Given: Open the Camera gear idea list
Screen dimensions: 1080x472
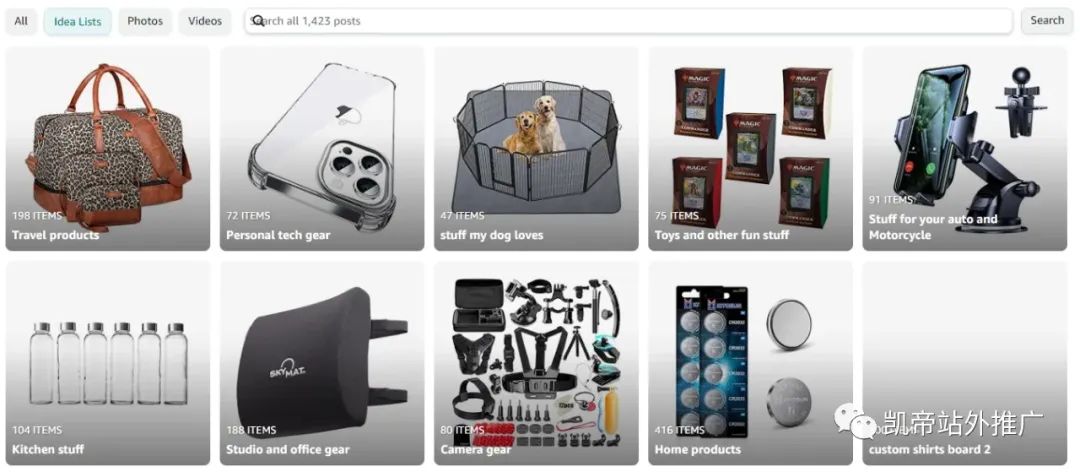Looking at the screenshot, I should coord(536,363).
